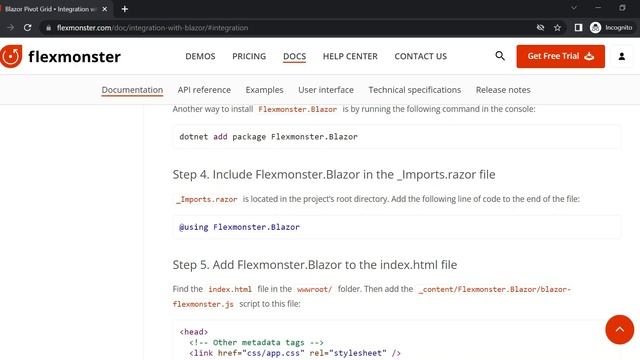Select the Blazor Pivot Grid browser tab
The image size is (640, 360).
point(55,9)
